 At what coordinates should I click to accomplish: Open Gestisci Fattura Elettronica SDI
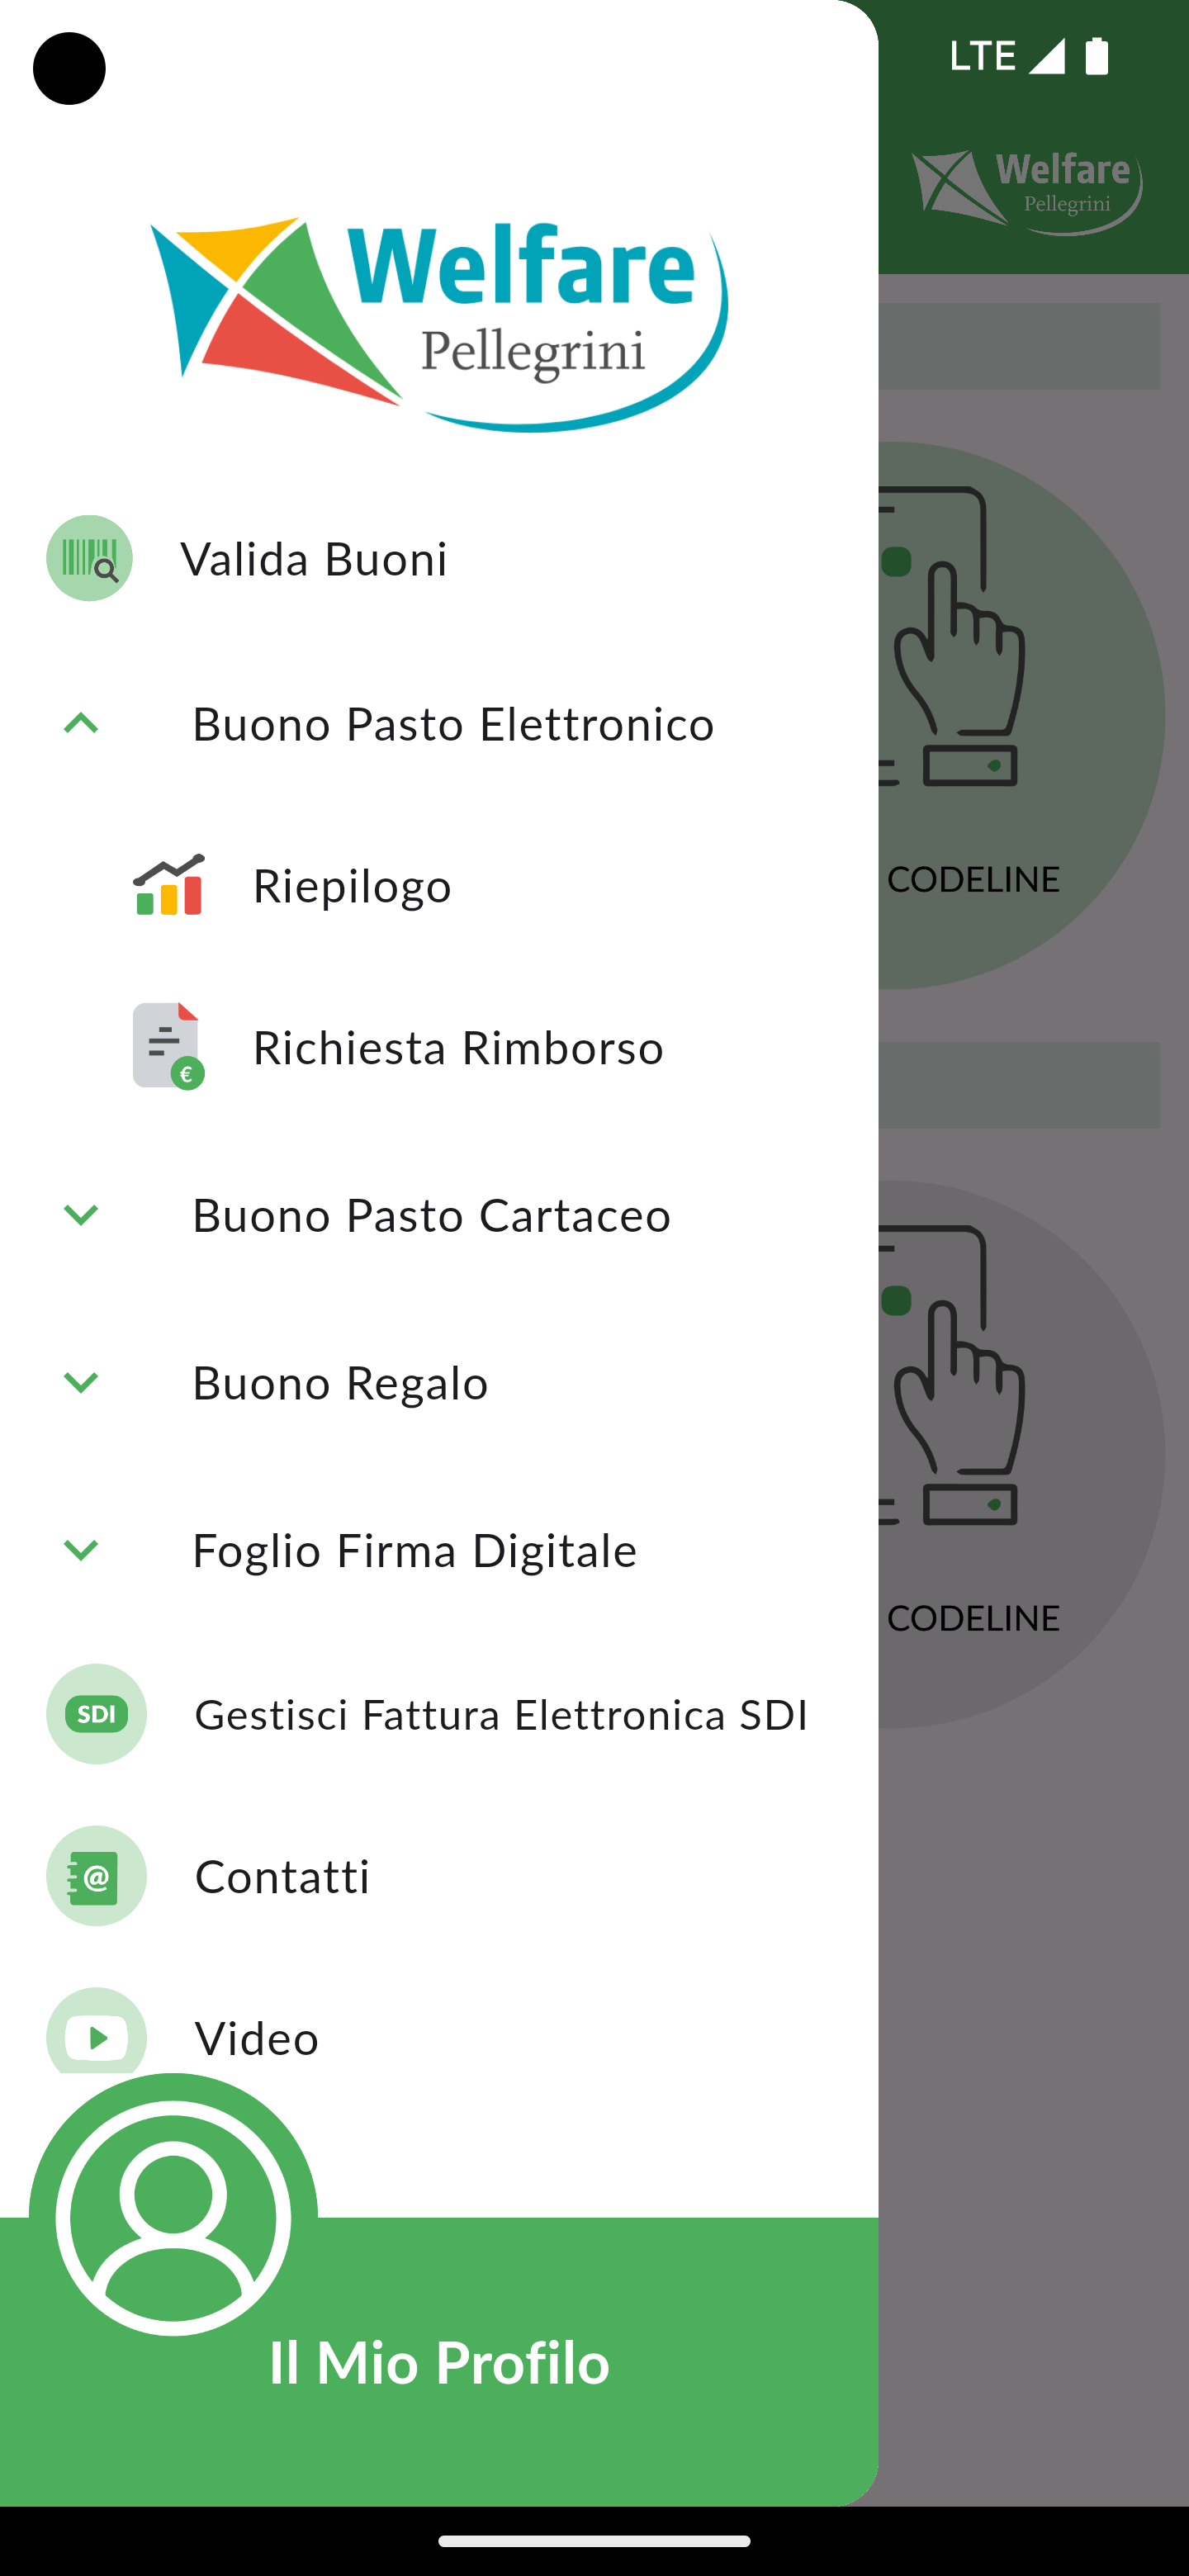pyautogui.click(x=439, y=1714)
